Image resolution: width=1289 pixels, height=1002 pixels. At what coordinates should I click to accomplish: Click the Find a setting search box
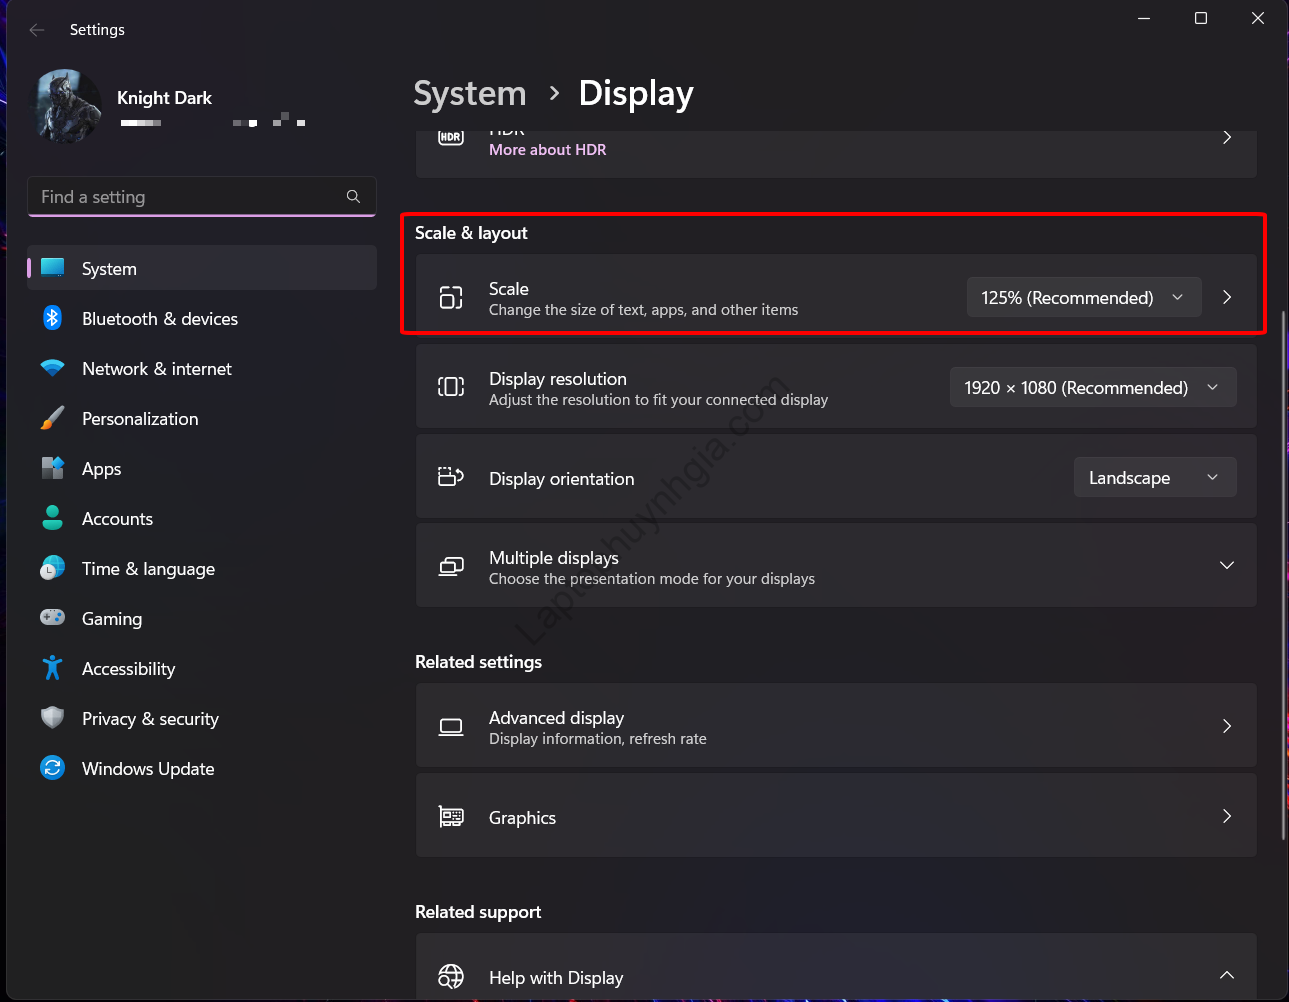[x=202, y=197]
